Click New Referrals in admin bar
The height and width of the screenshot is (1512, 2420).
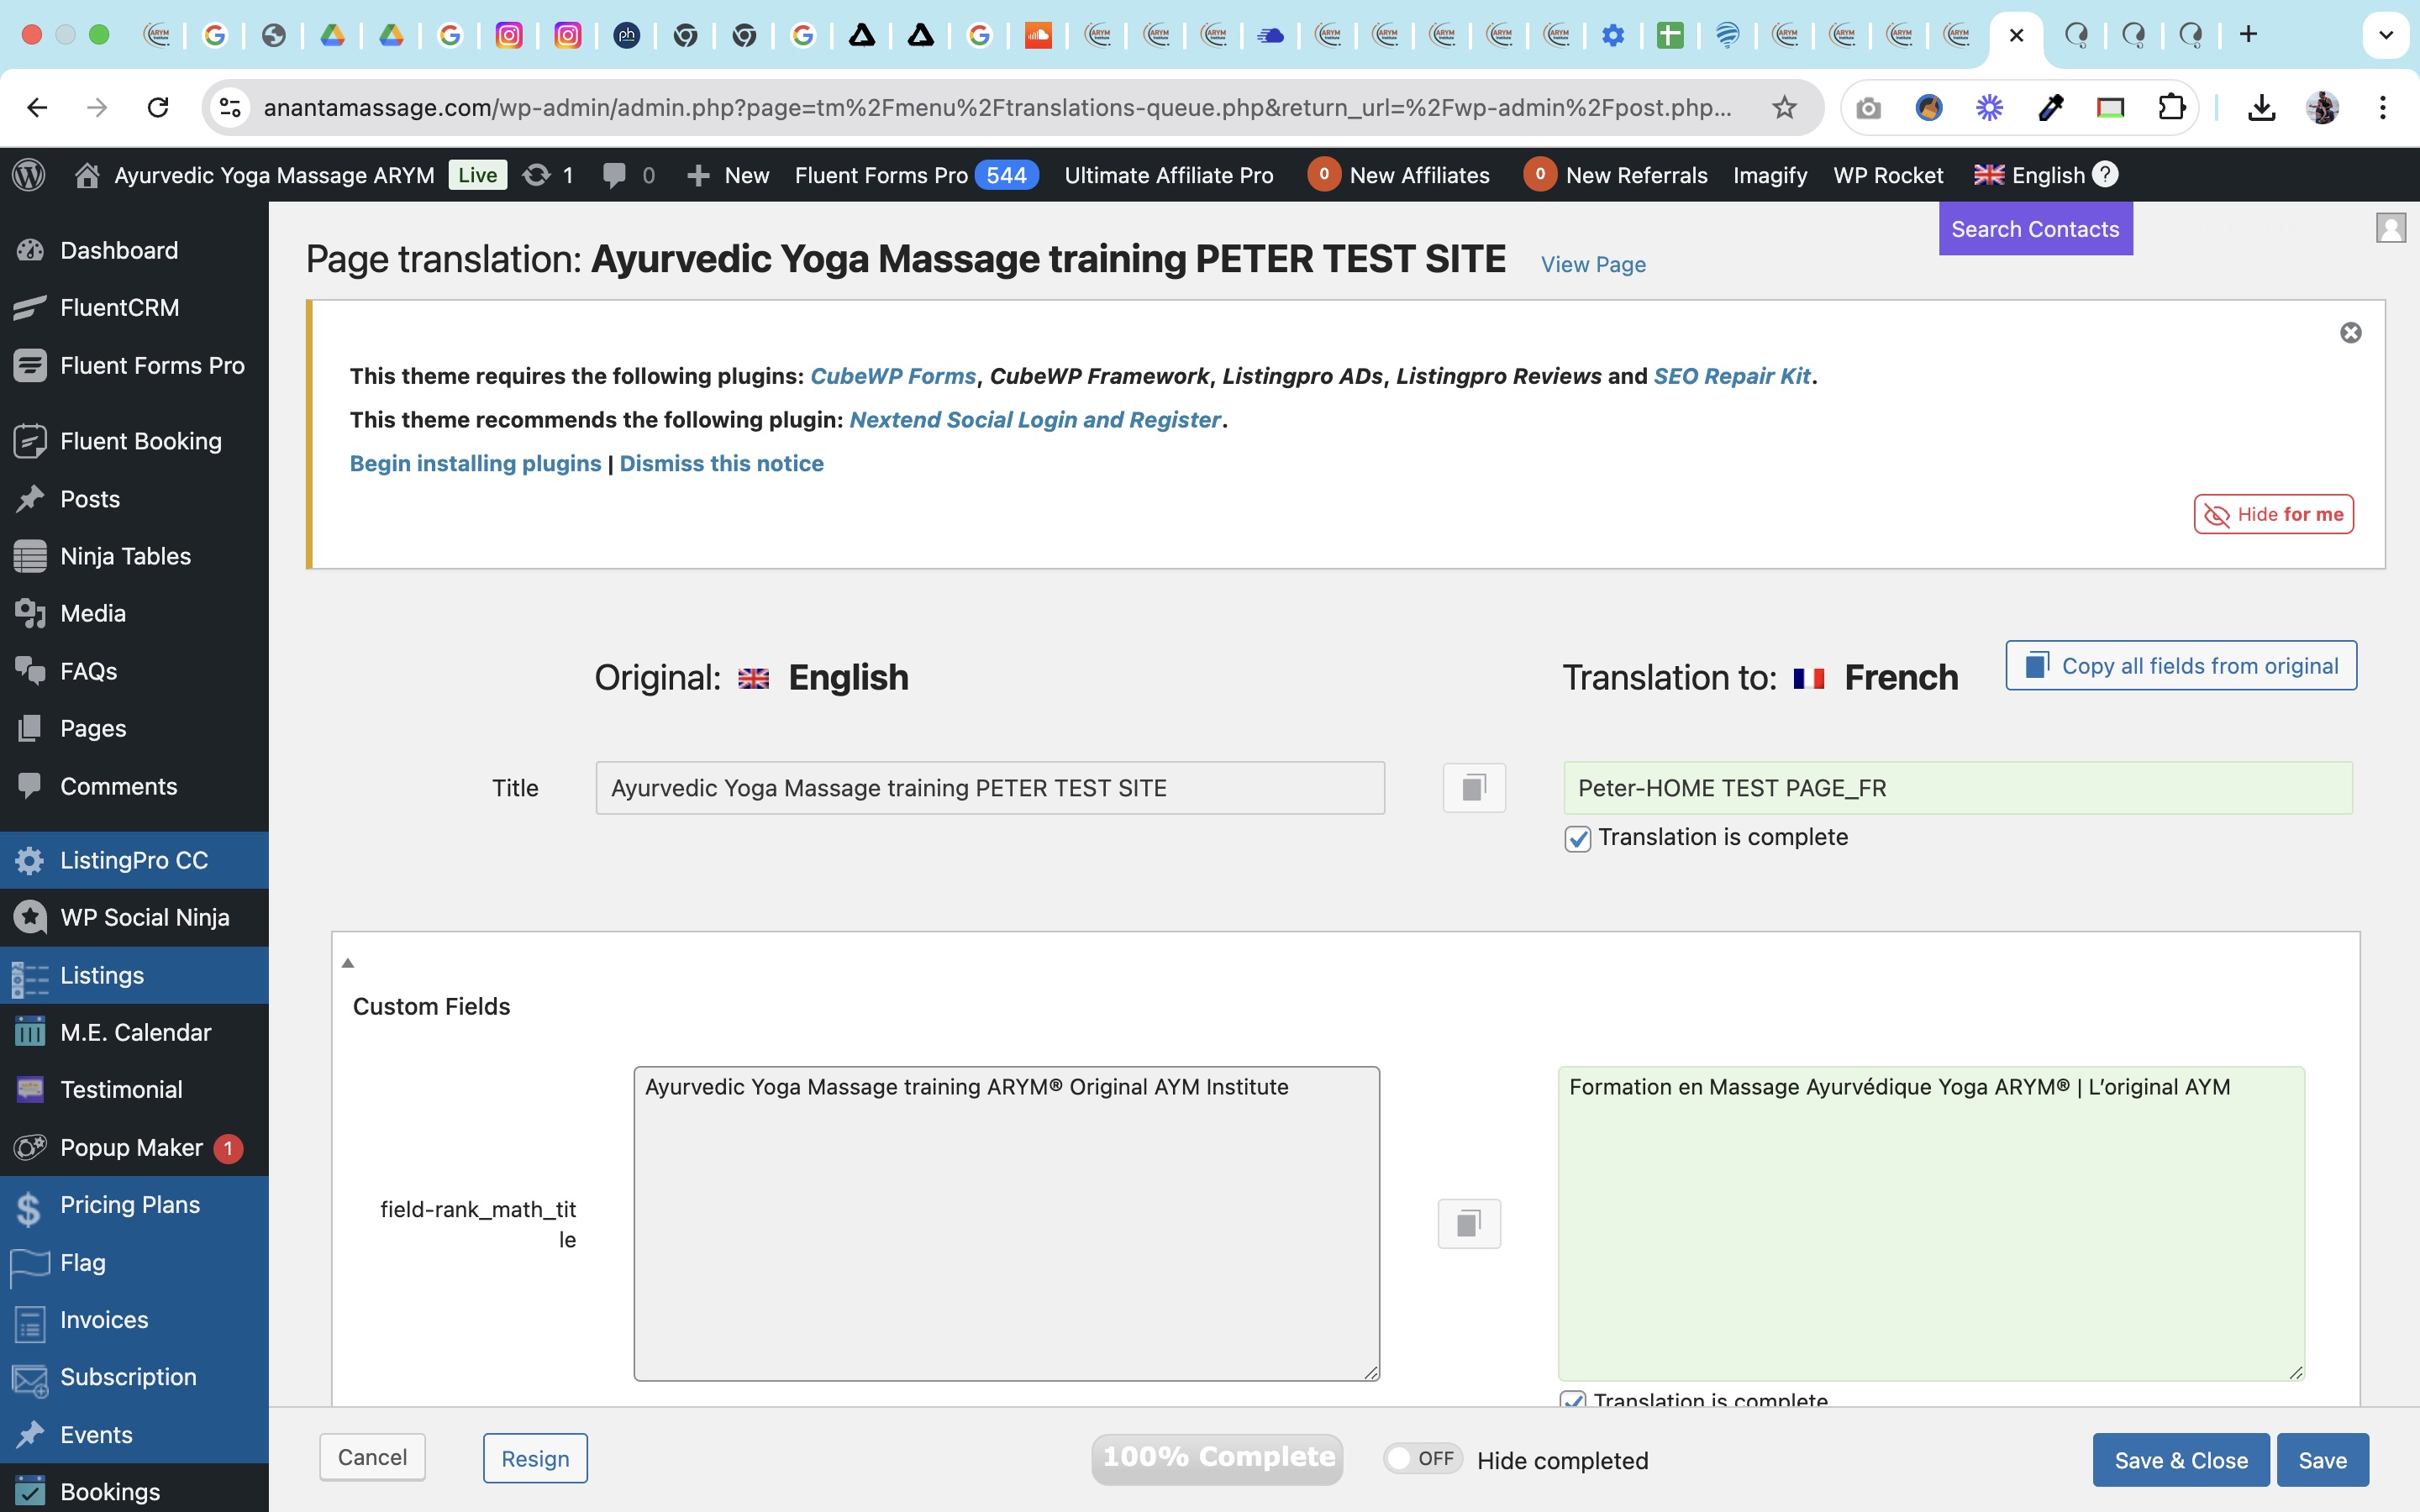point(1615,175)
